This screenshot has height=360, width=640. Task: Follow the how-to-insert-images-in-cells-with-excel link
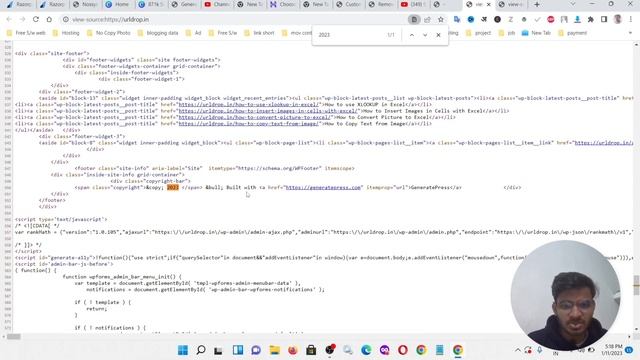coord(268,111)
